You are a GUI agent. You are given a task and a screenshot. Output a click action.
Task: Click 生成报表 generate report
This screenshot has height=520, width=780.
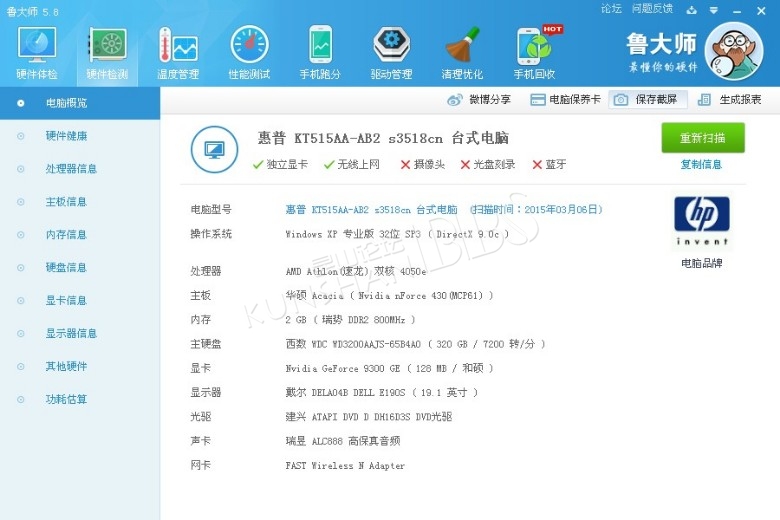729,100
